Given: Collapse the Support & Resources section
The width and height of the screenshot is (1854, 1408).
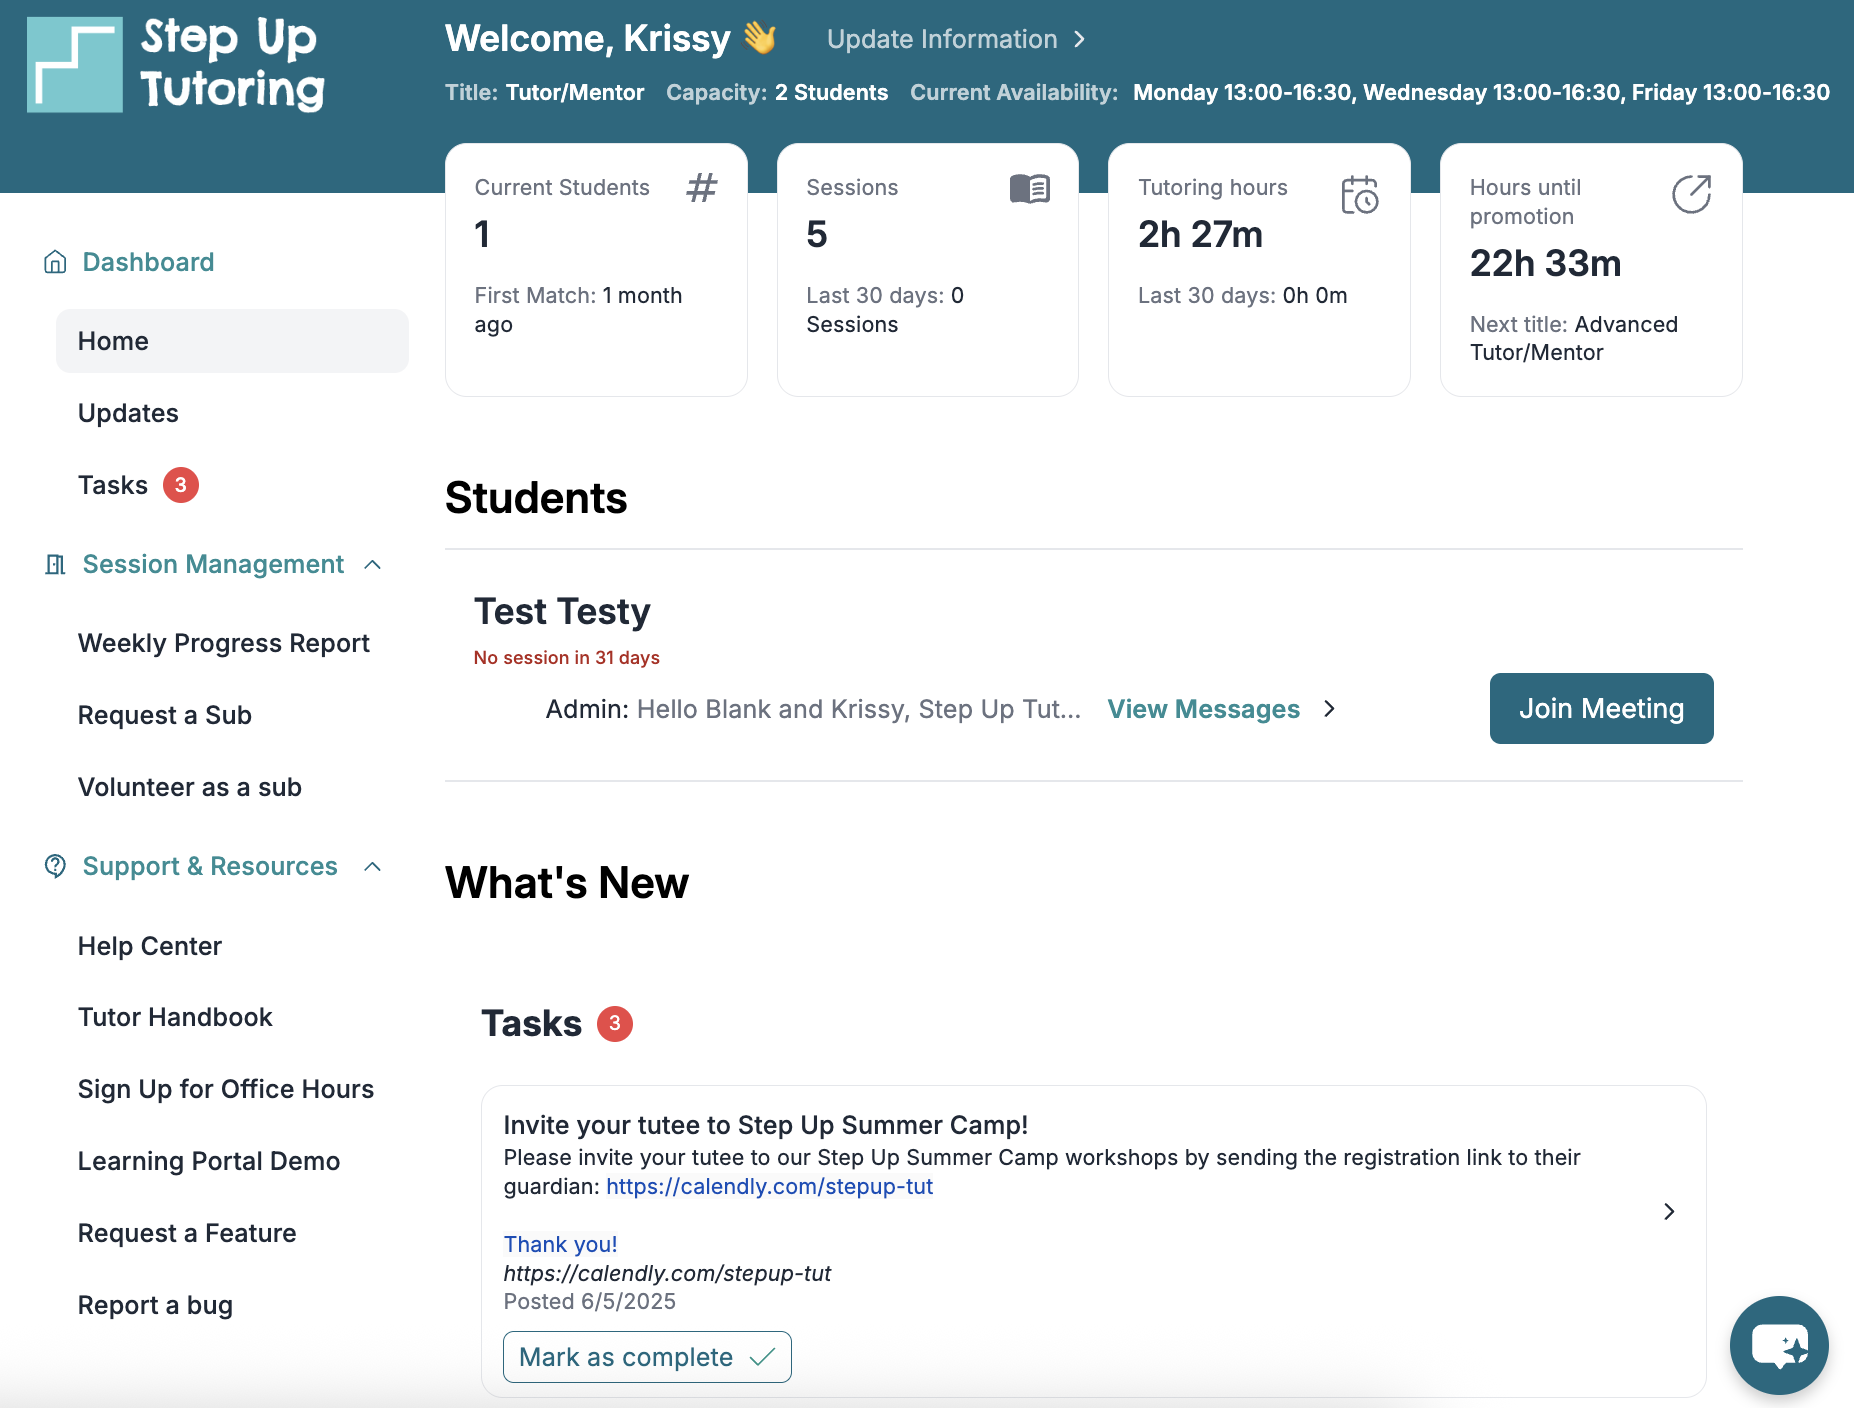Looking at the screenshot, I should [373, 866].
